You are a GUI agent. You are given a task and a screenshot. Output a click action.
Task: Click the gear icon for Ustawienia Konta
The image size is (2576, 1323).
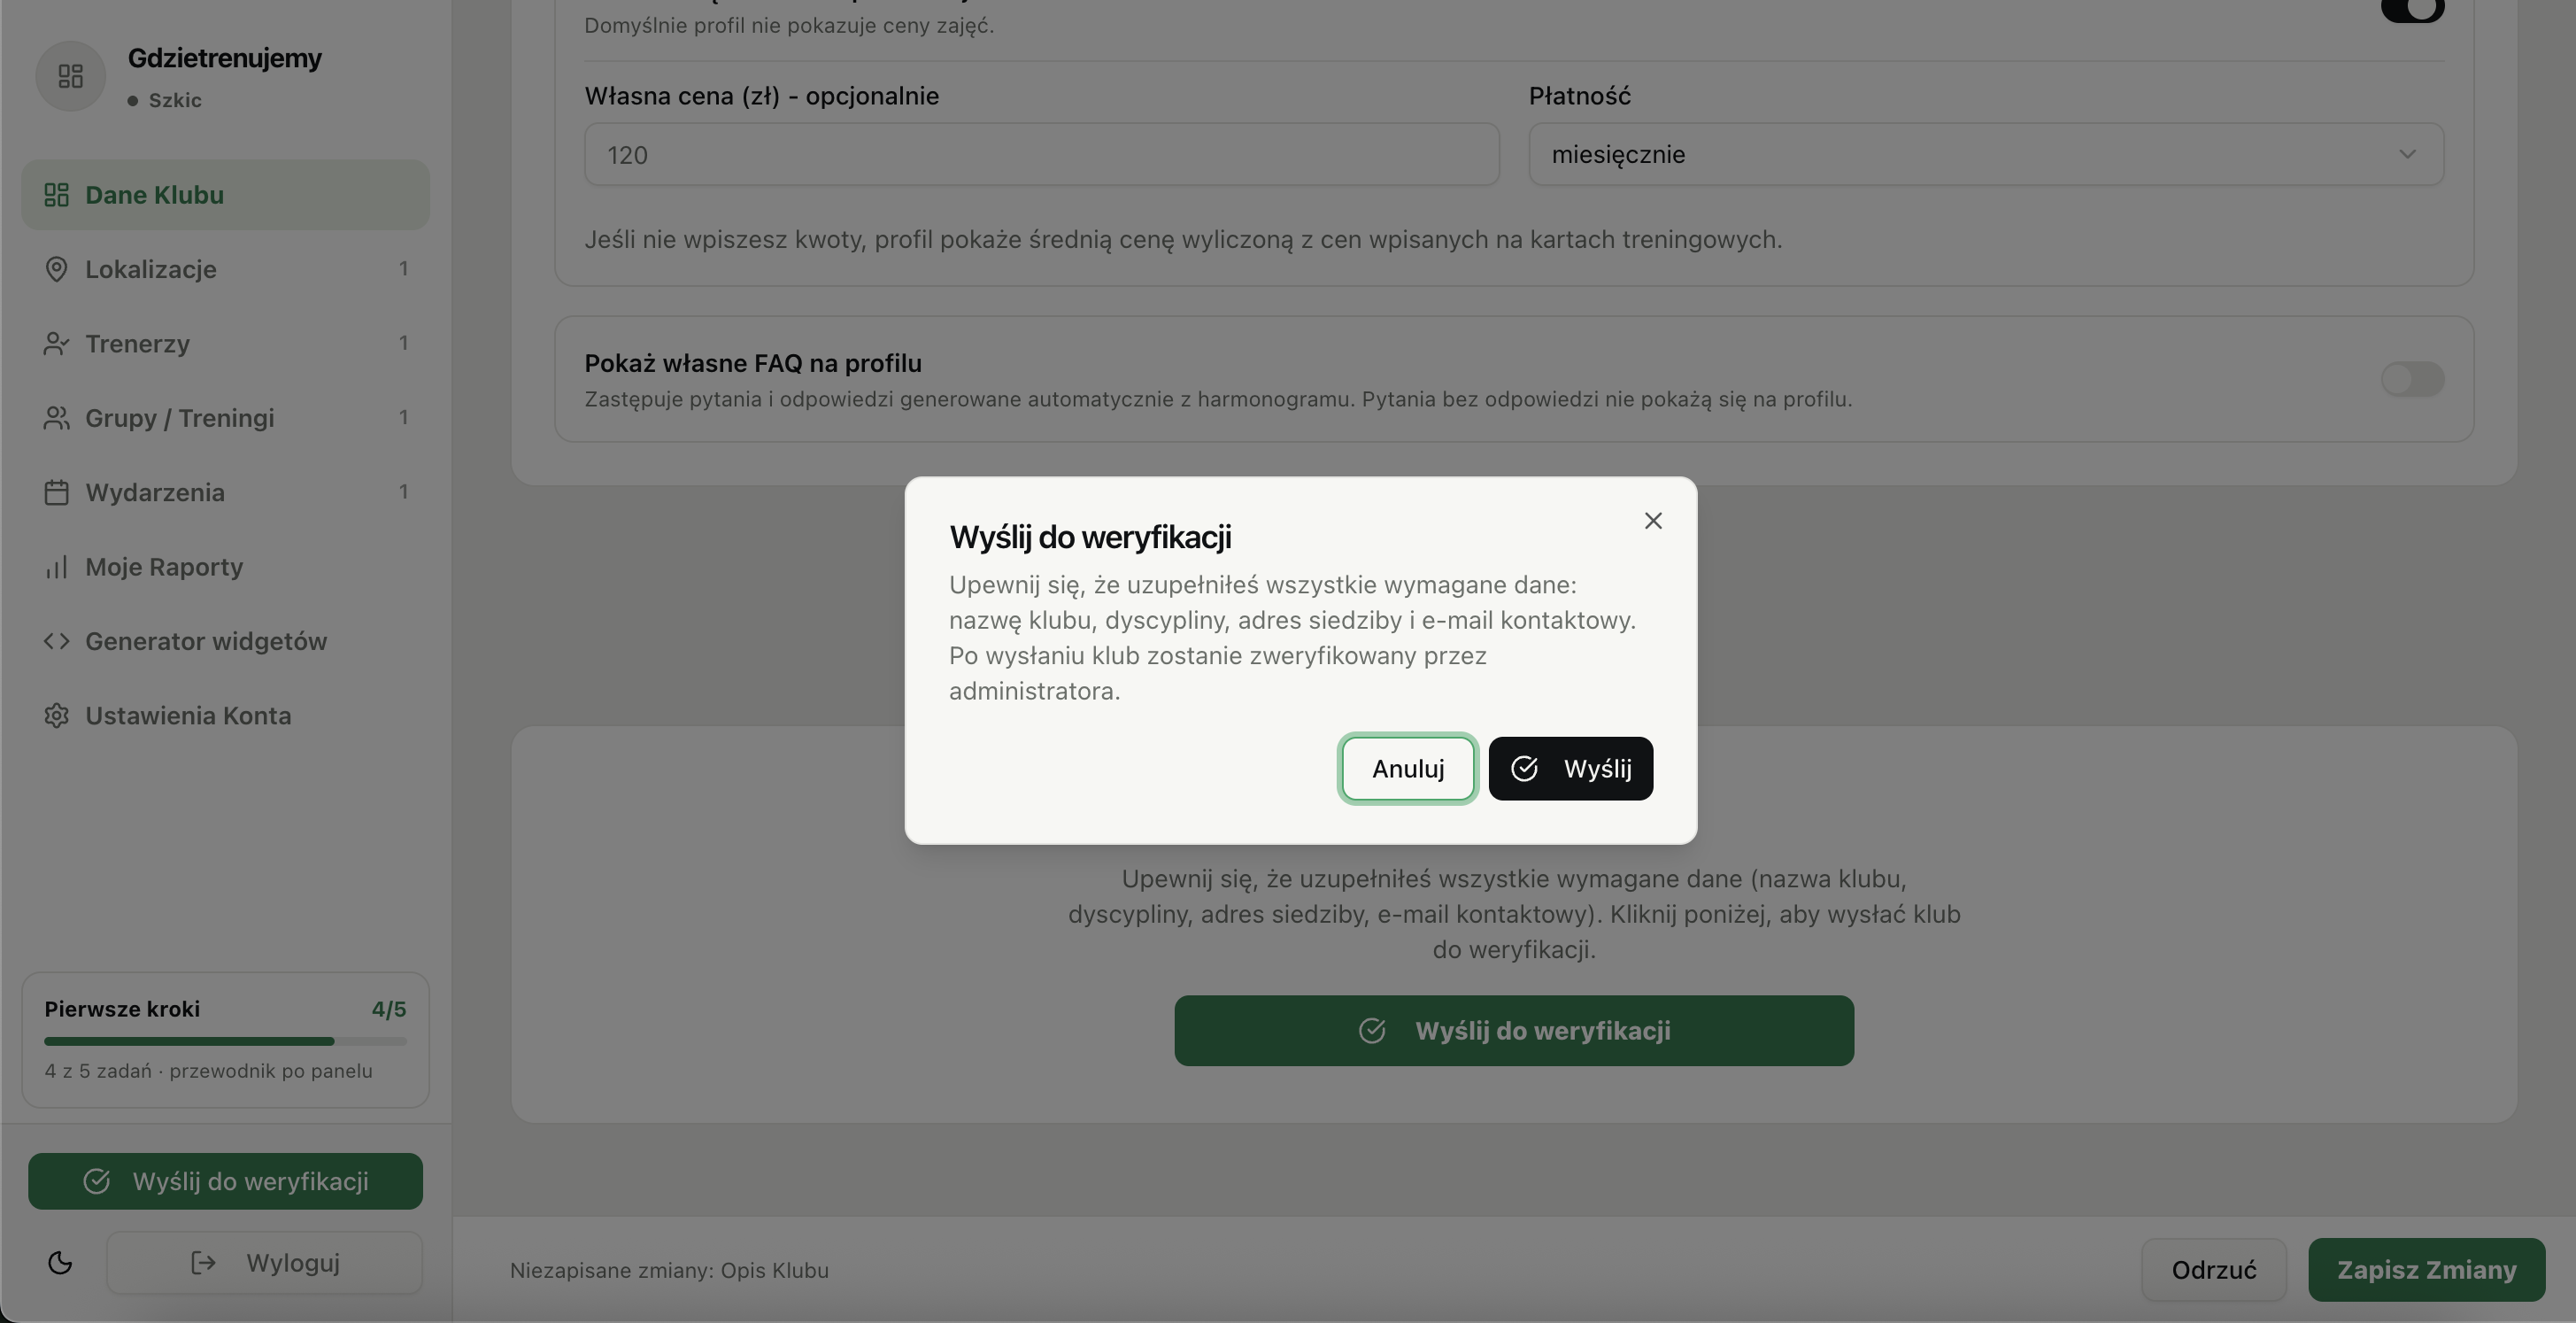point(57,716)
